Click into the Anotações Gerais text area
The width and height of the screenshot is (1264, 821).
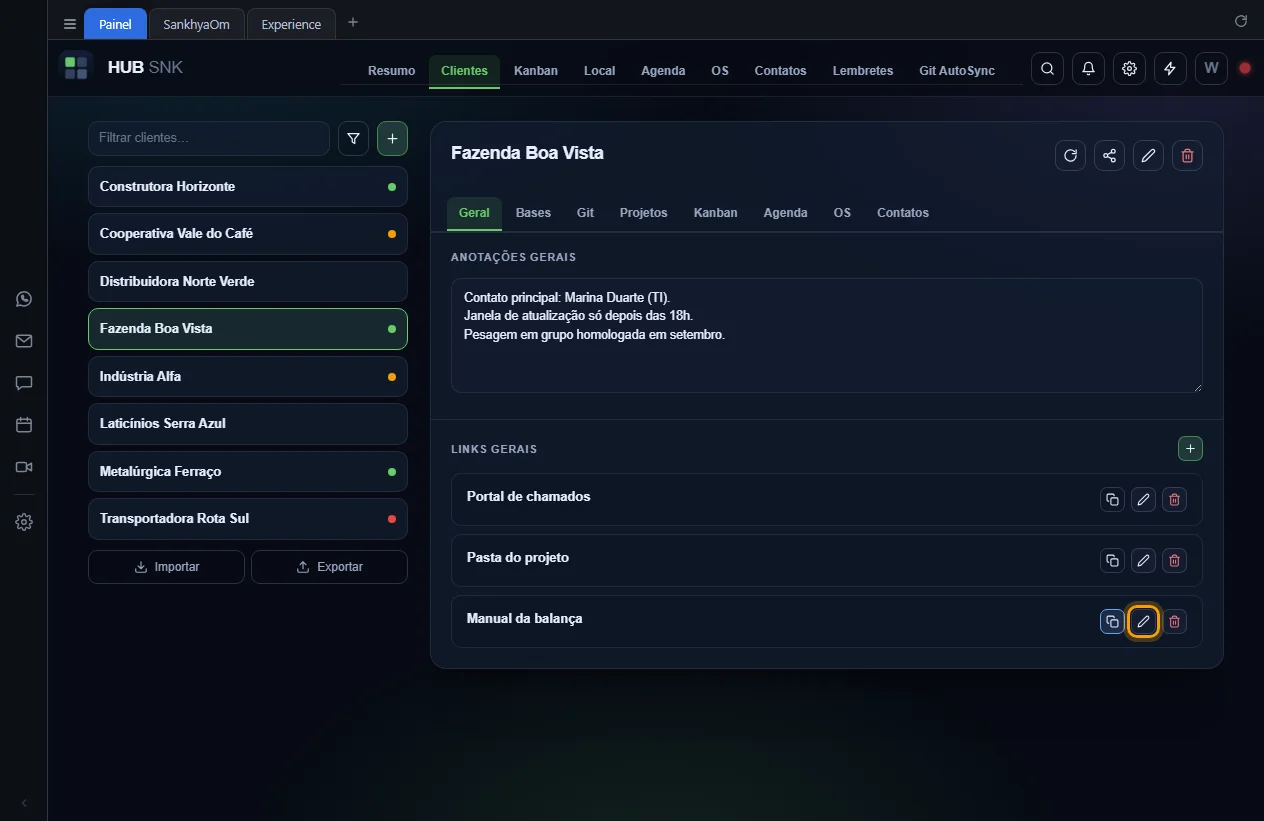tap(827, 335)
